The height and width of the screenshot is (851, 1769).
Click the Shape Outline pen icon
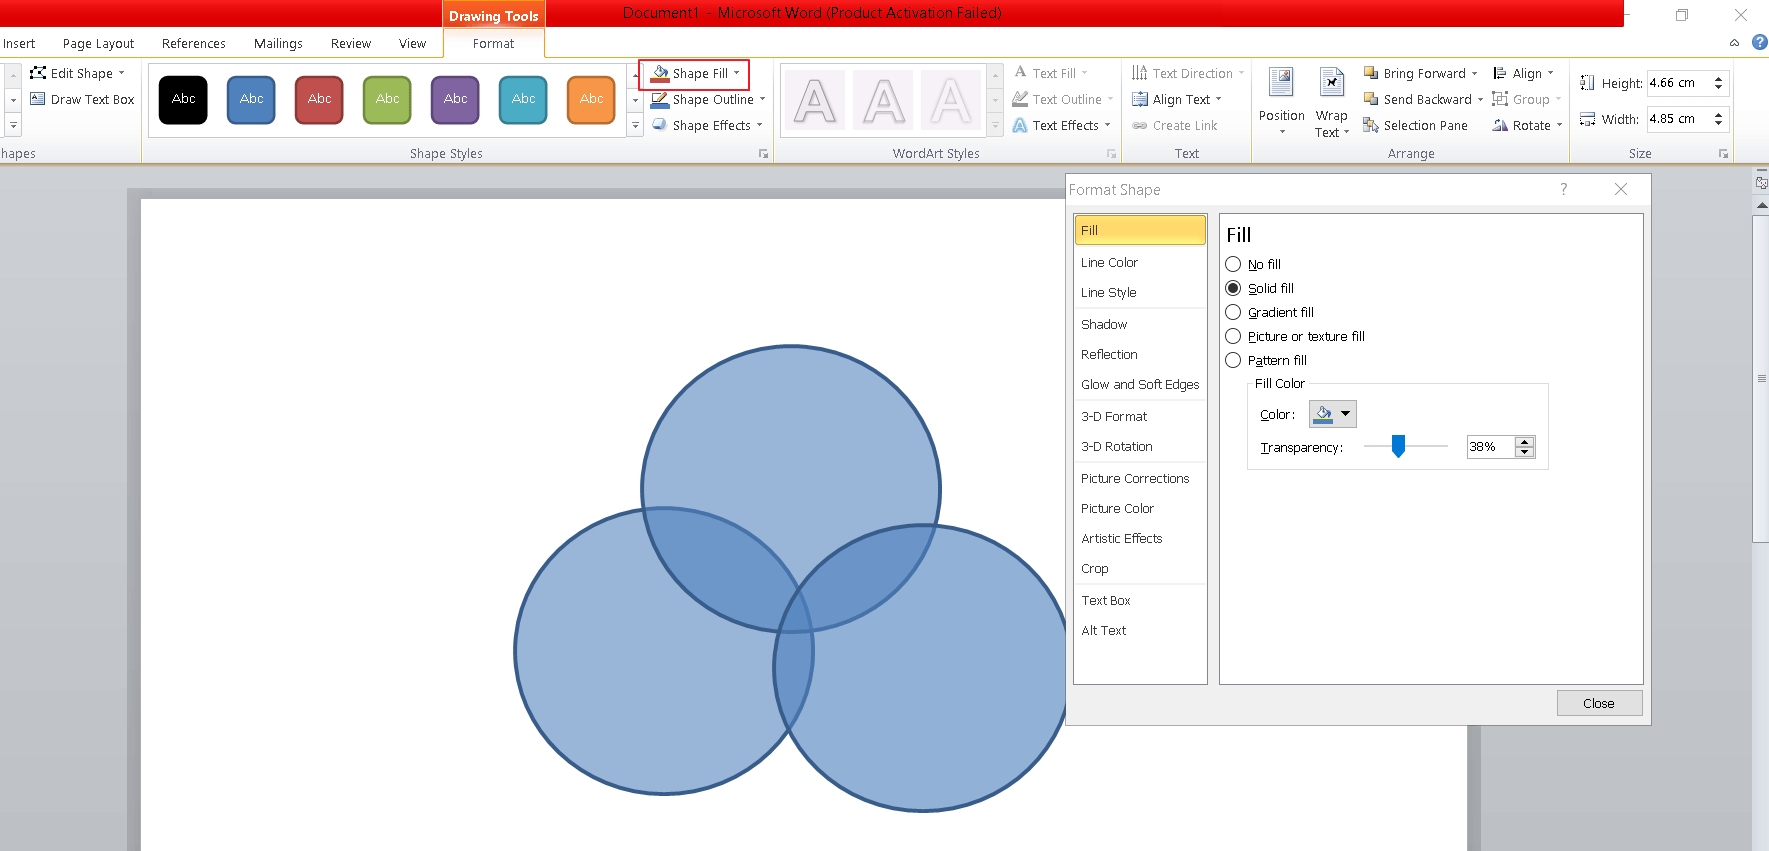(660, 100)
